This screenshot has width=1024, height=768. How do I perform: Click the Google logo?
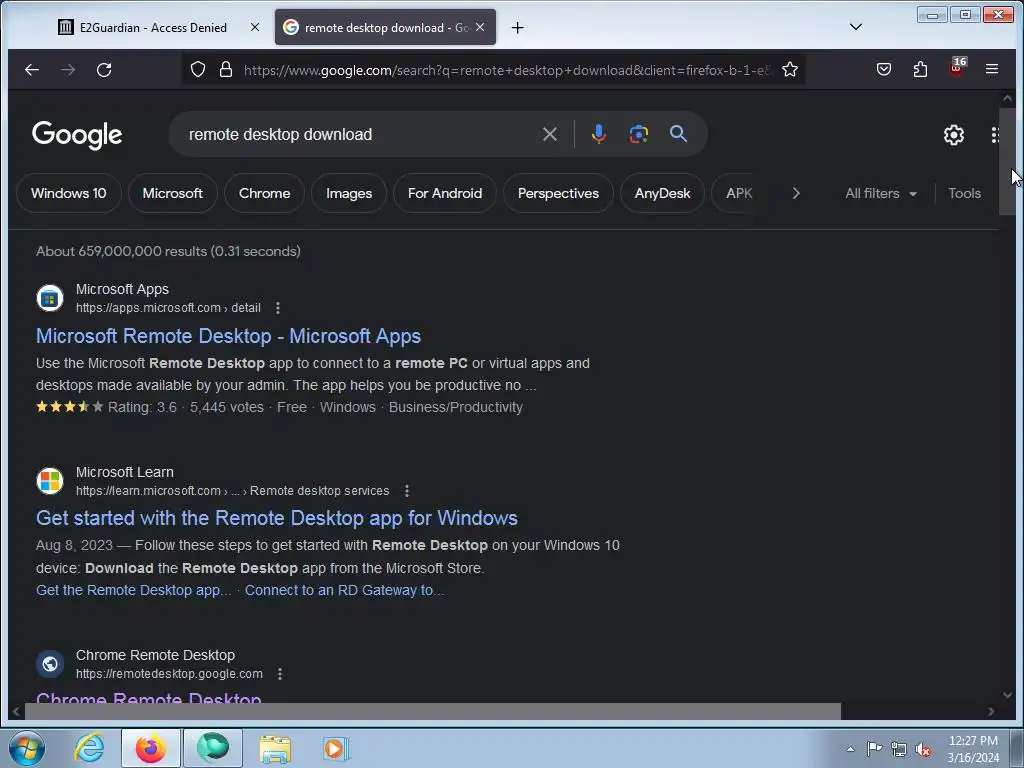(77, 135)
